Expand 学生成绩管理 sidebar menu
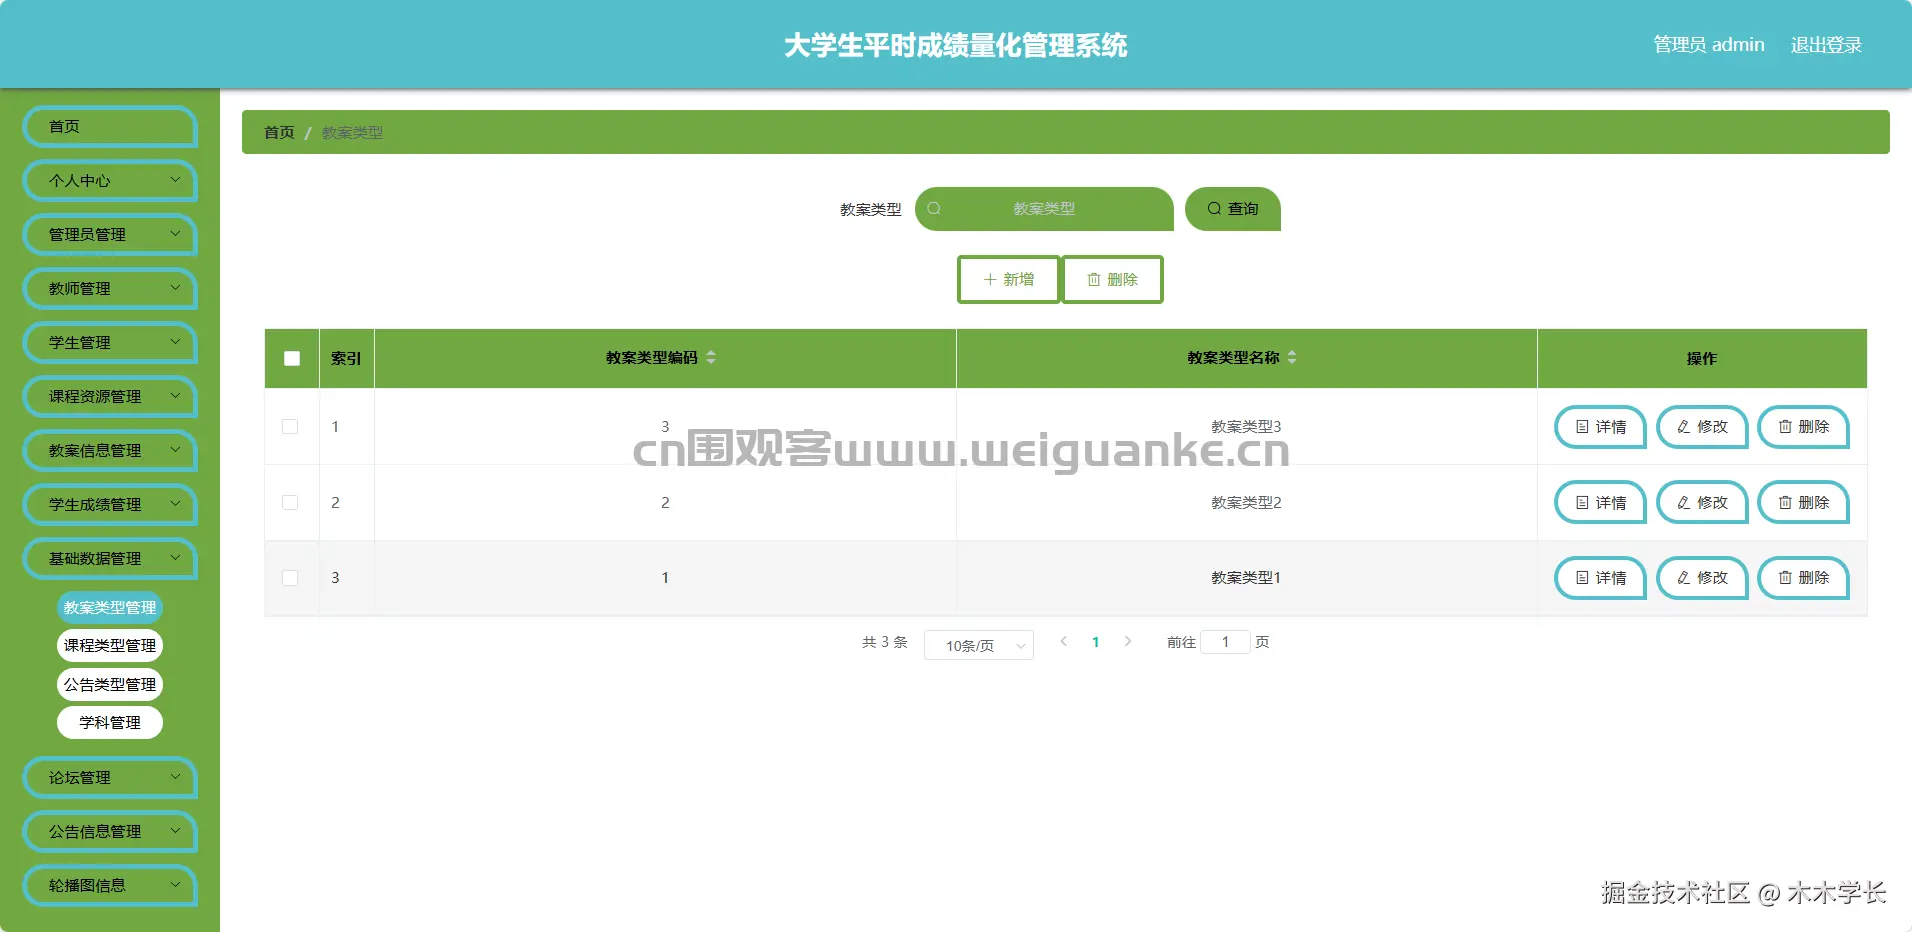 110,505
